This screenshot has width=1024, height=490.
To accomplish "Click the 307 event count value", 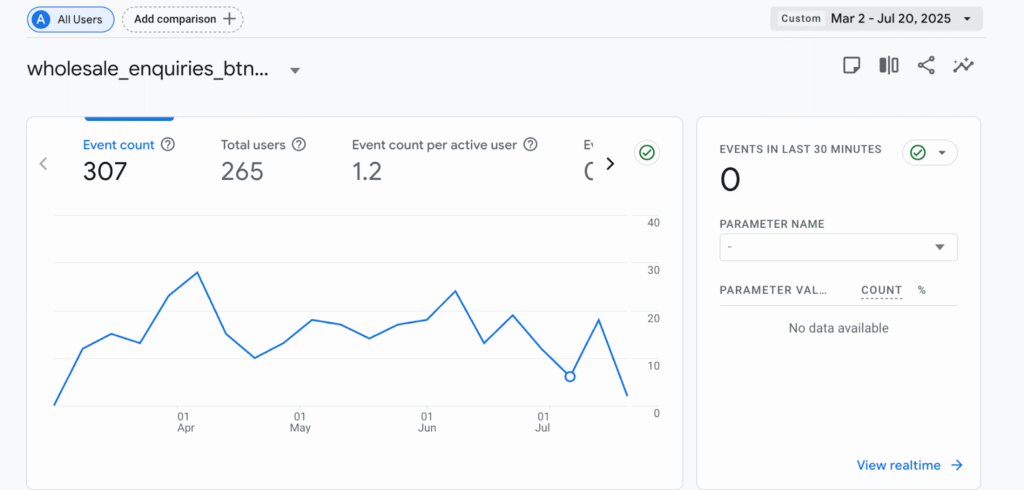I will point(105,172).
